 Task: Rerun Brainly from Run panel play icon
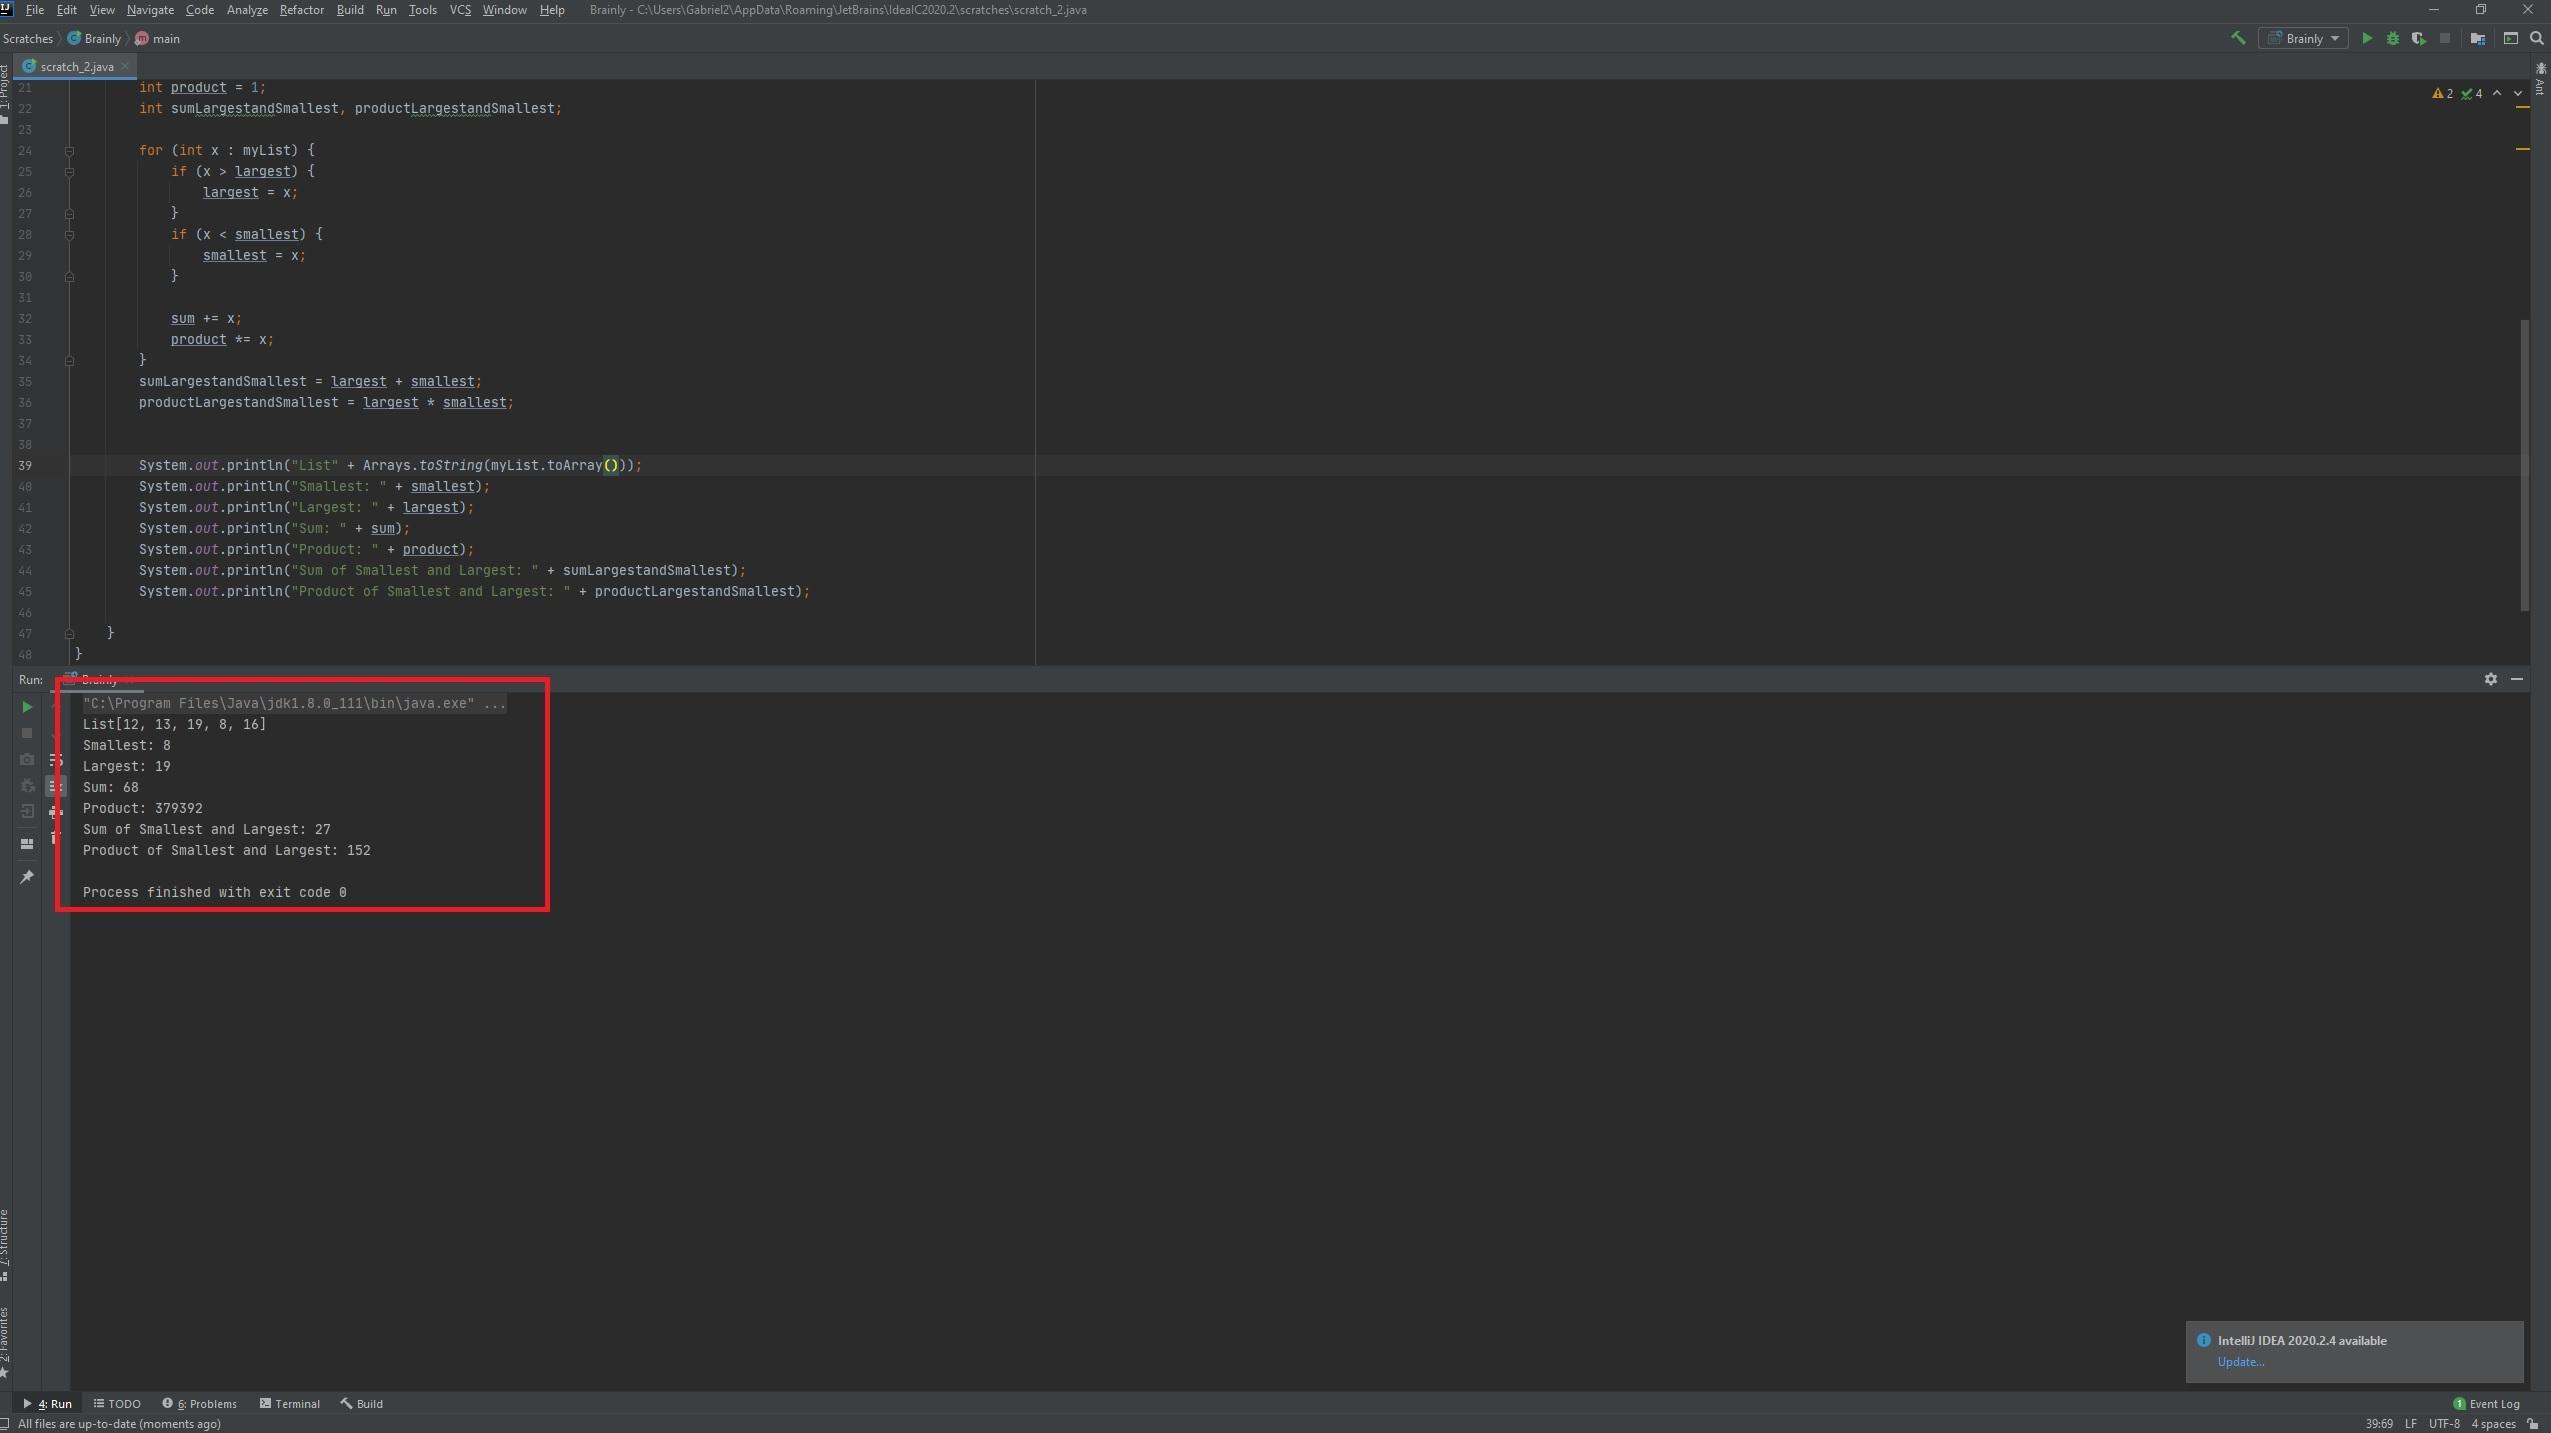coord(27,707)
